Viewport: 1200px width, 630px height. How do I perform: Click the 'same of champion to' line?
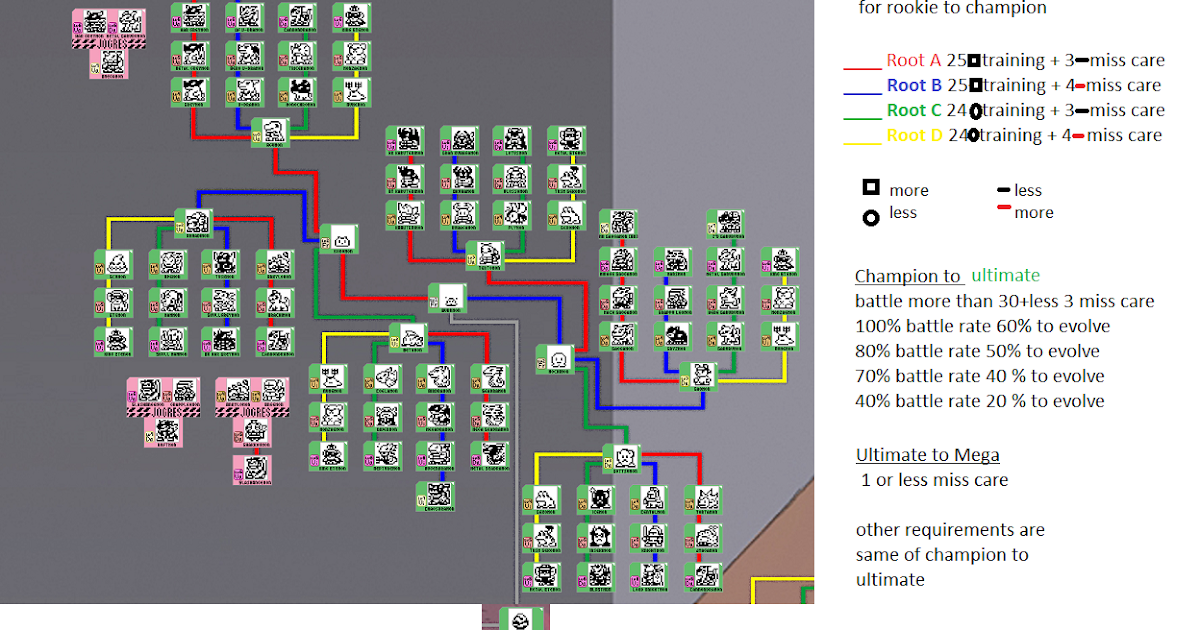tap(942, 555)
